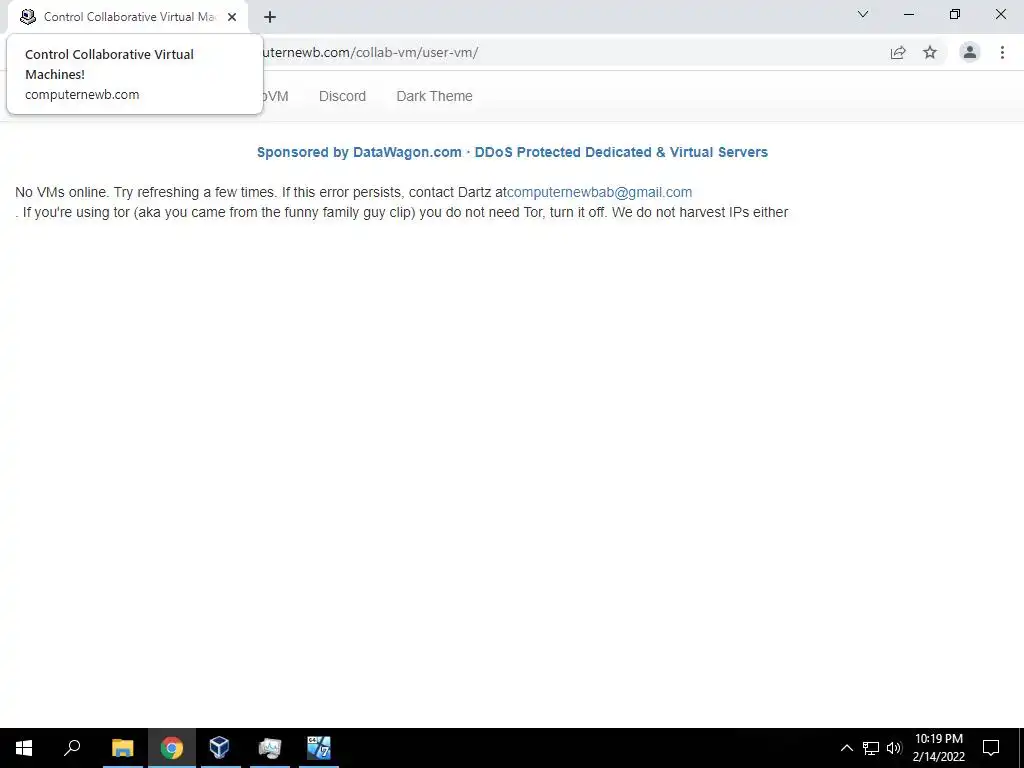Viewport: 1024px width, 768px height.
Task: Open the Chrome profile avatar
Action: [970, 52]
